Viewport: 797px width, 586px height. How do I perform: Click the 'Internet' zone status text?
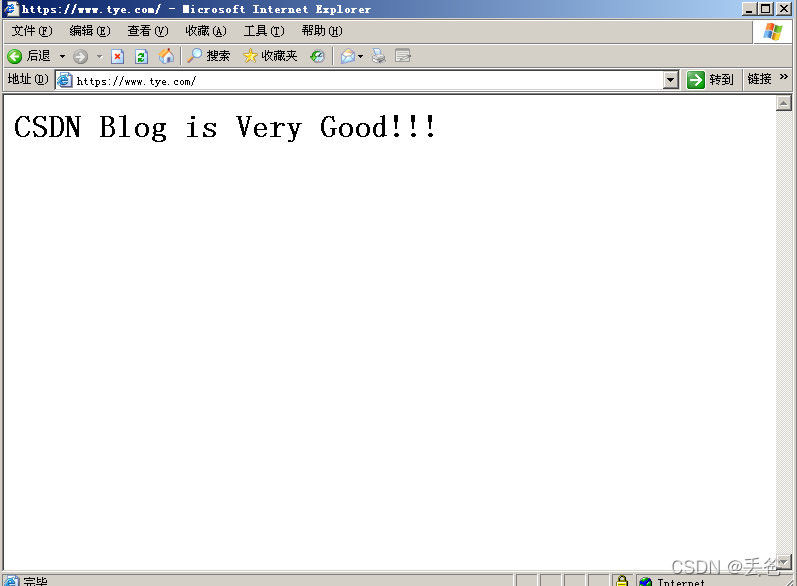click(681, 582)
